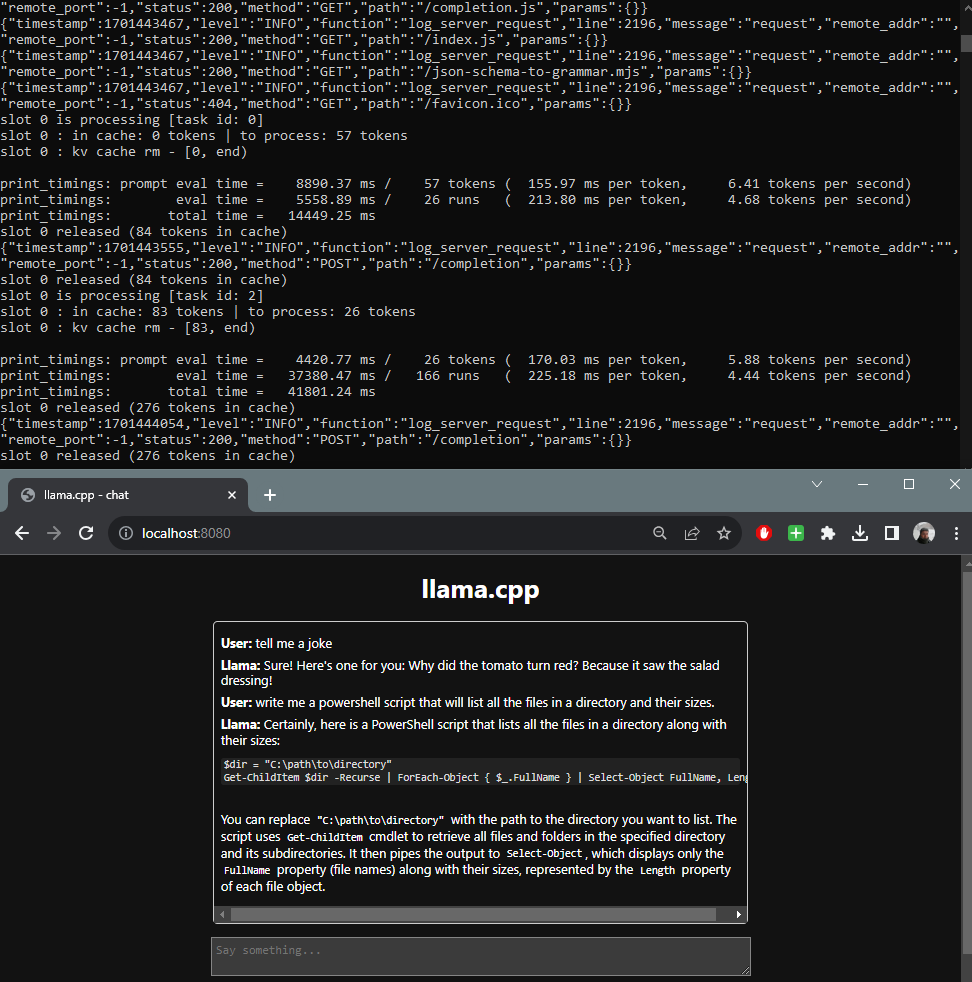Open a new browser tab

(270, 495)
